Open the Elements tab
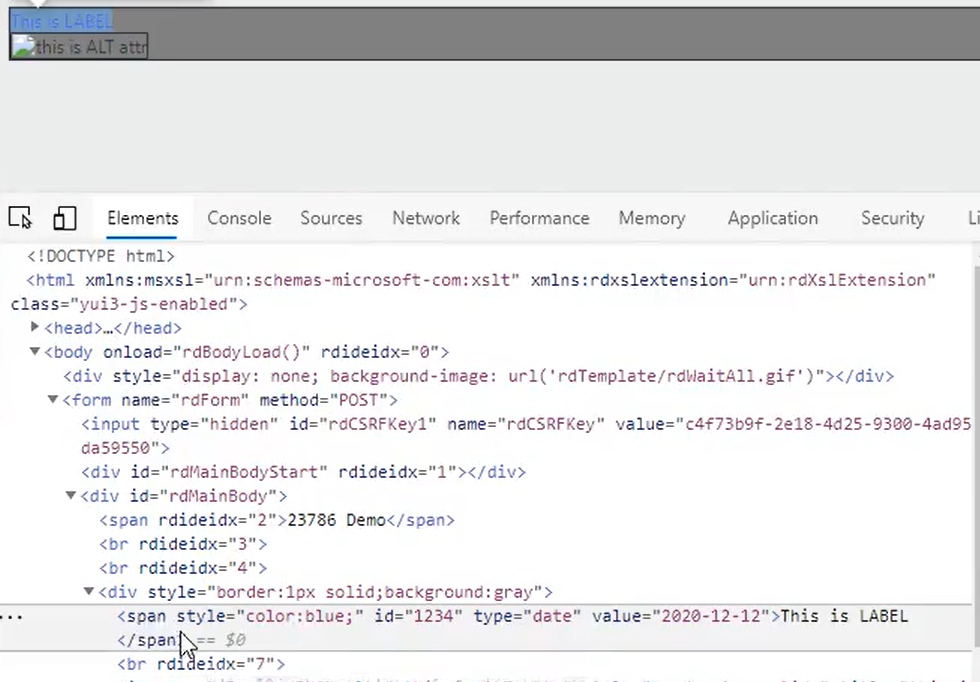 tap(142, 218)
